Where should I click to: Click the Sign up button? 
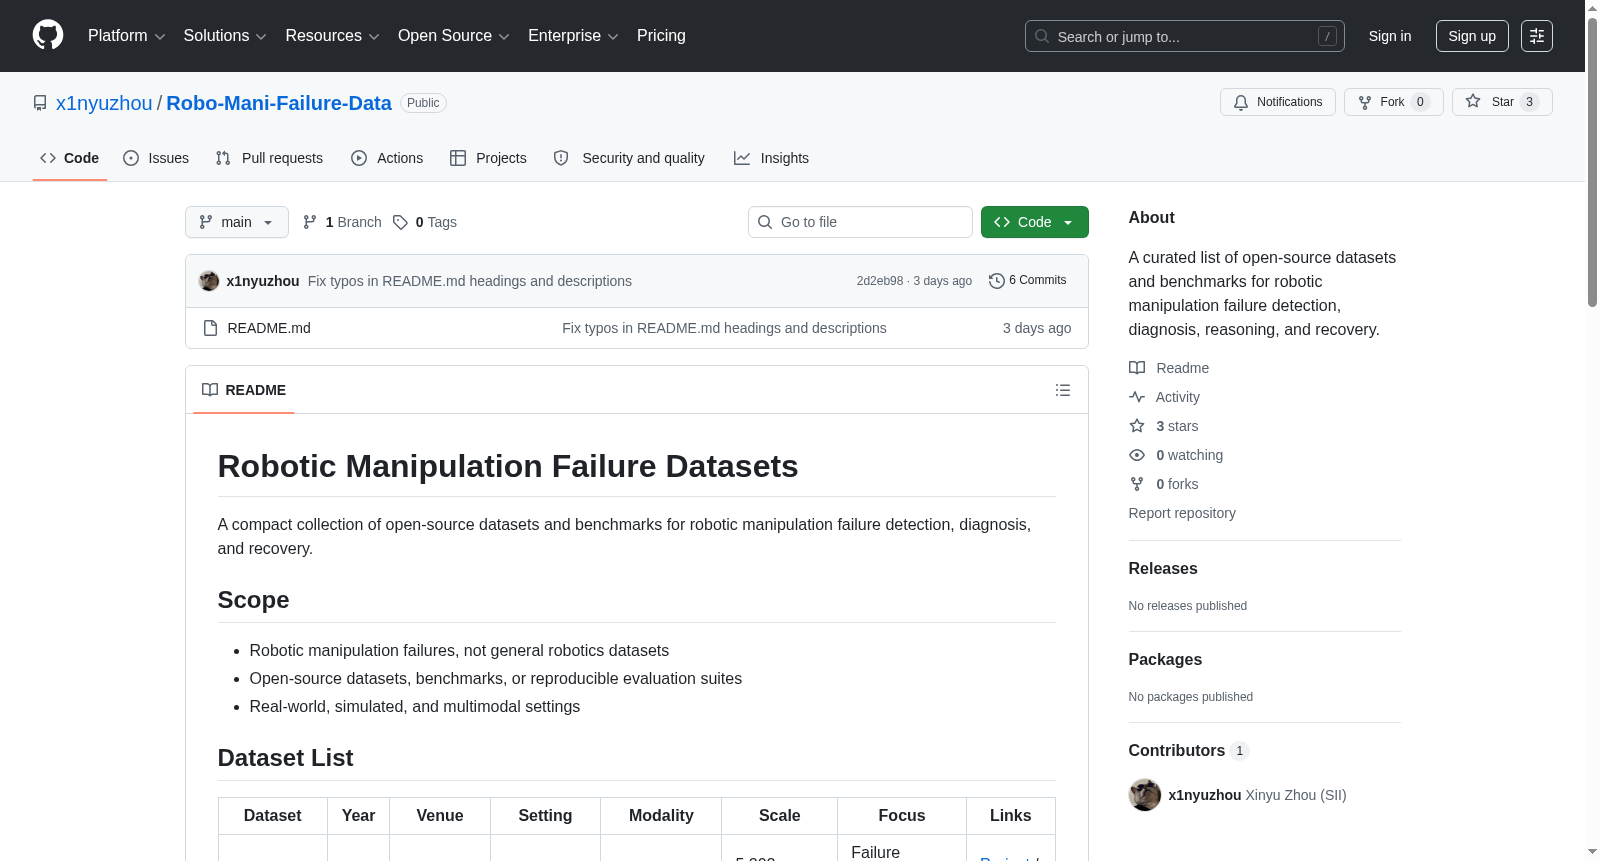coord(1472,36)
